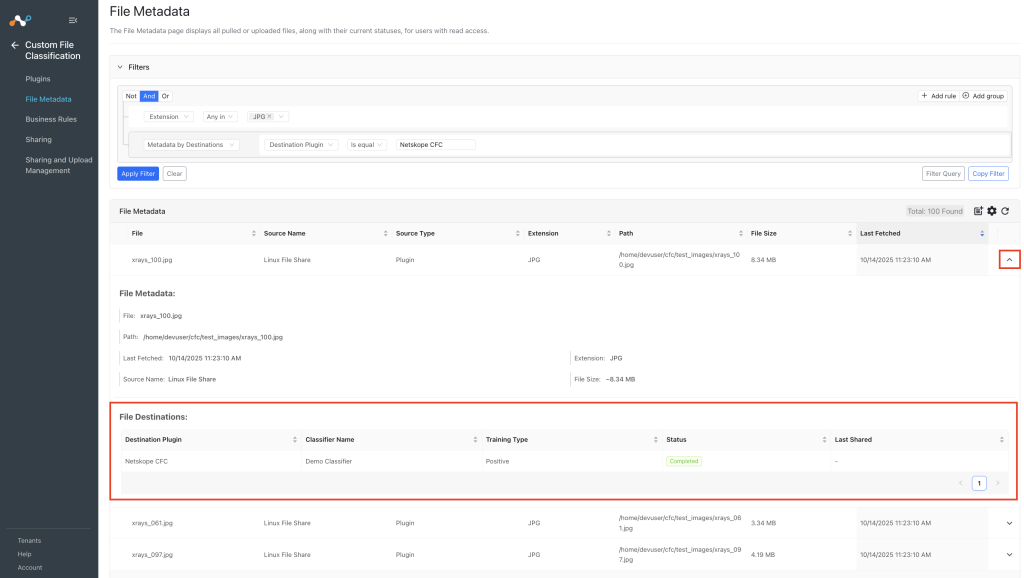Open Sharing and Upload Management
Image resolution: width=1024 pixels, height=578 pixels.
click(59, 165)
